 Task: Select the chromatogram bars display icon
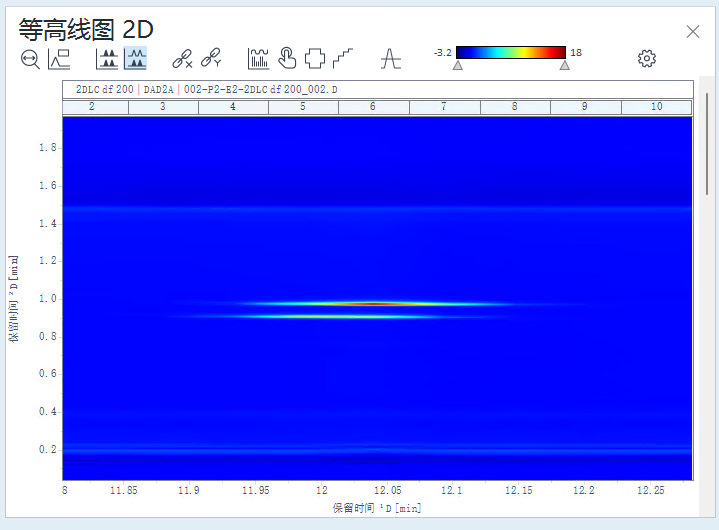[258, 59]
